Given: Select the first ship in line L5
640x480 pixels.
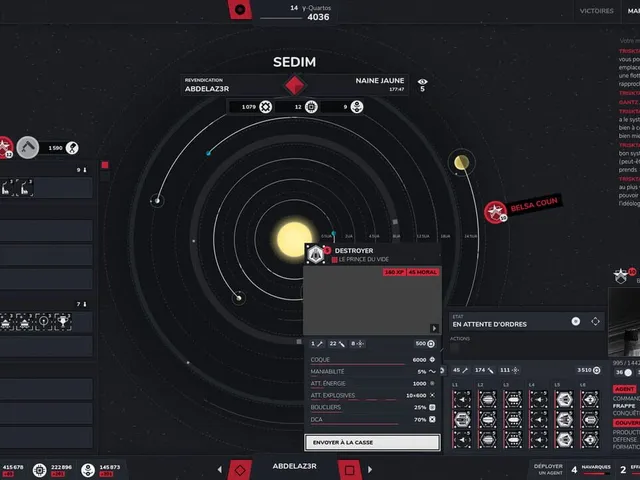Looking at the screenshot, I should [564, 399].
